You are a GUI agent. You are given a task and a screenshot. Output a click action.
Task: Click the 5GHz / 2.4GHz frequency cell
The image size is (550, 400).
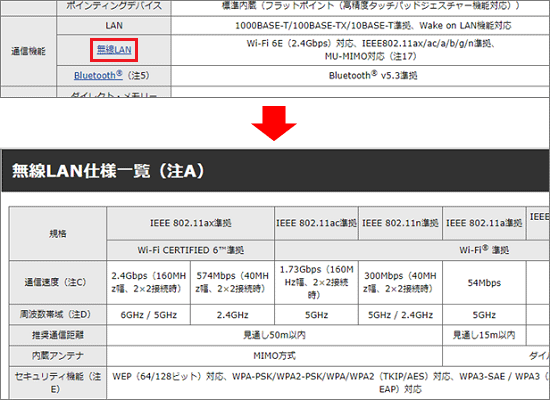(400, 315)
